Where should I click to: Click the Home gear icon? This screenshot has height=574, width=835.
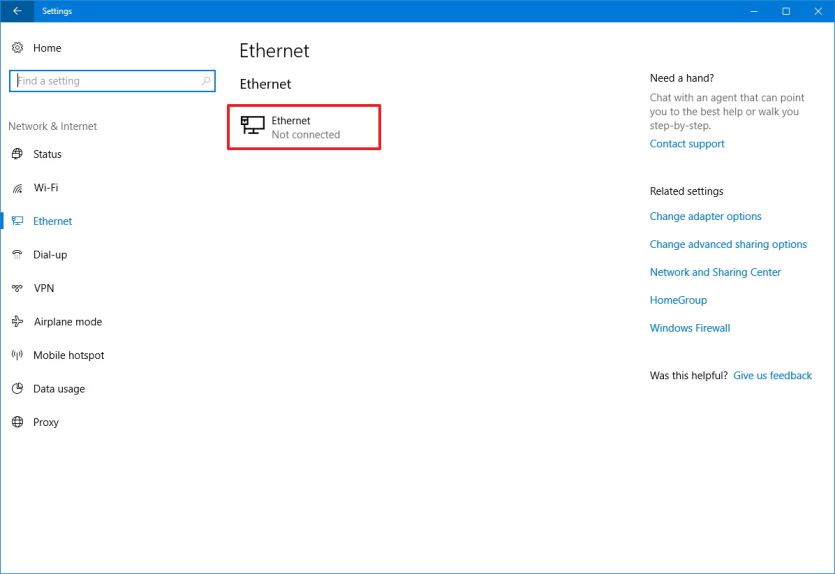(x=17, y=48)
